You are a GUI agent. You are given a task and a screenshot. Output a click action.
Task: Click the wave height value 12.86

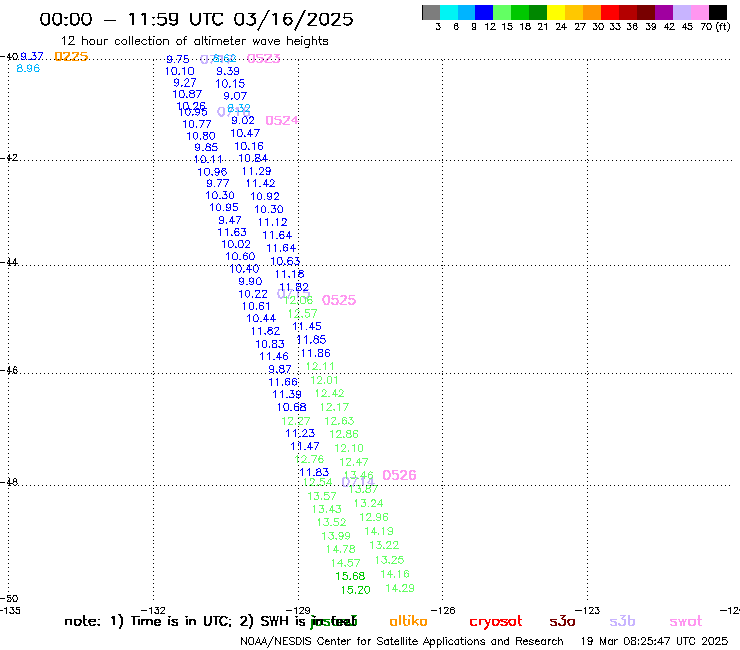point(344,434)
